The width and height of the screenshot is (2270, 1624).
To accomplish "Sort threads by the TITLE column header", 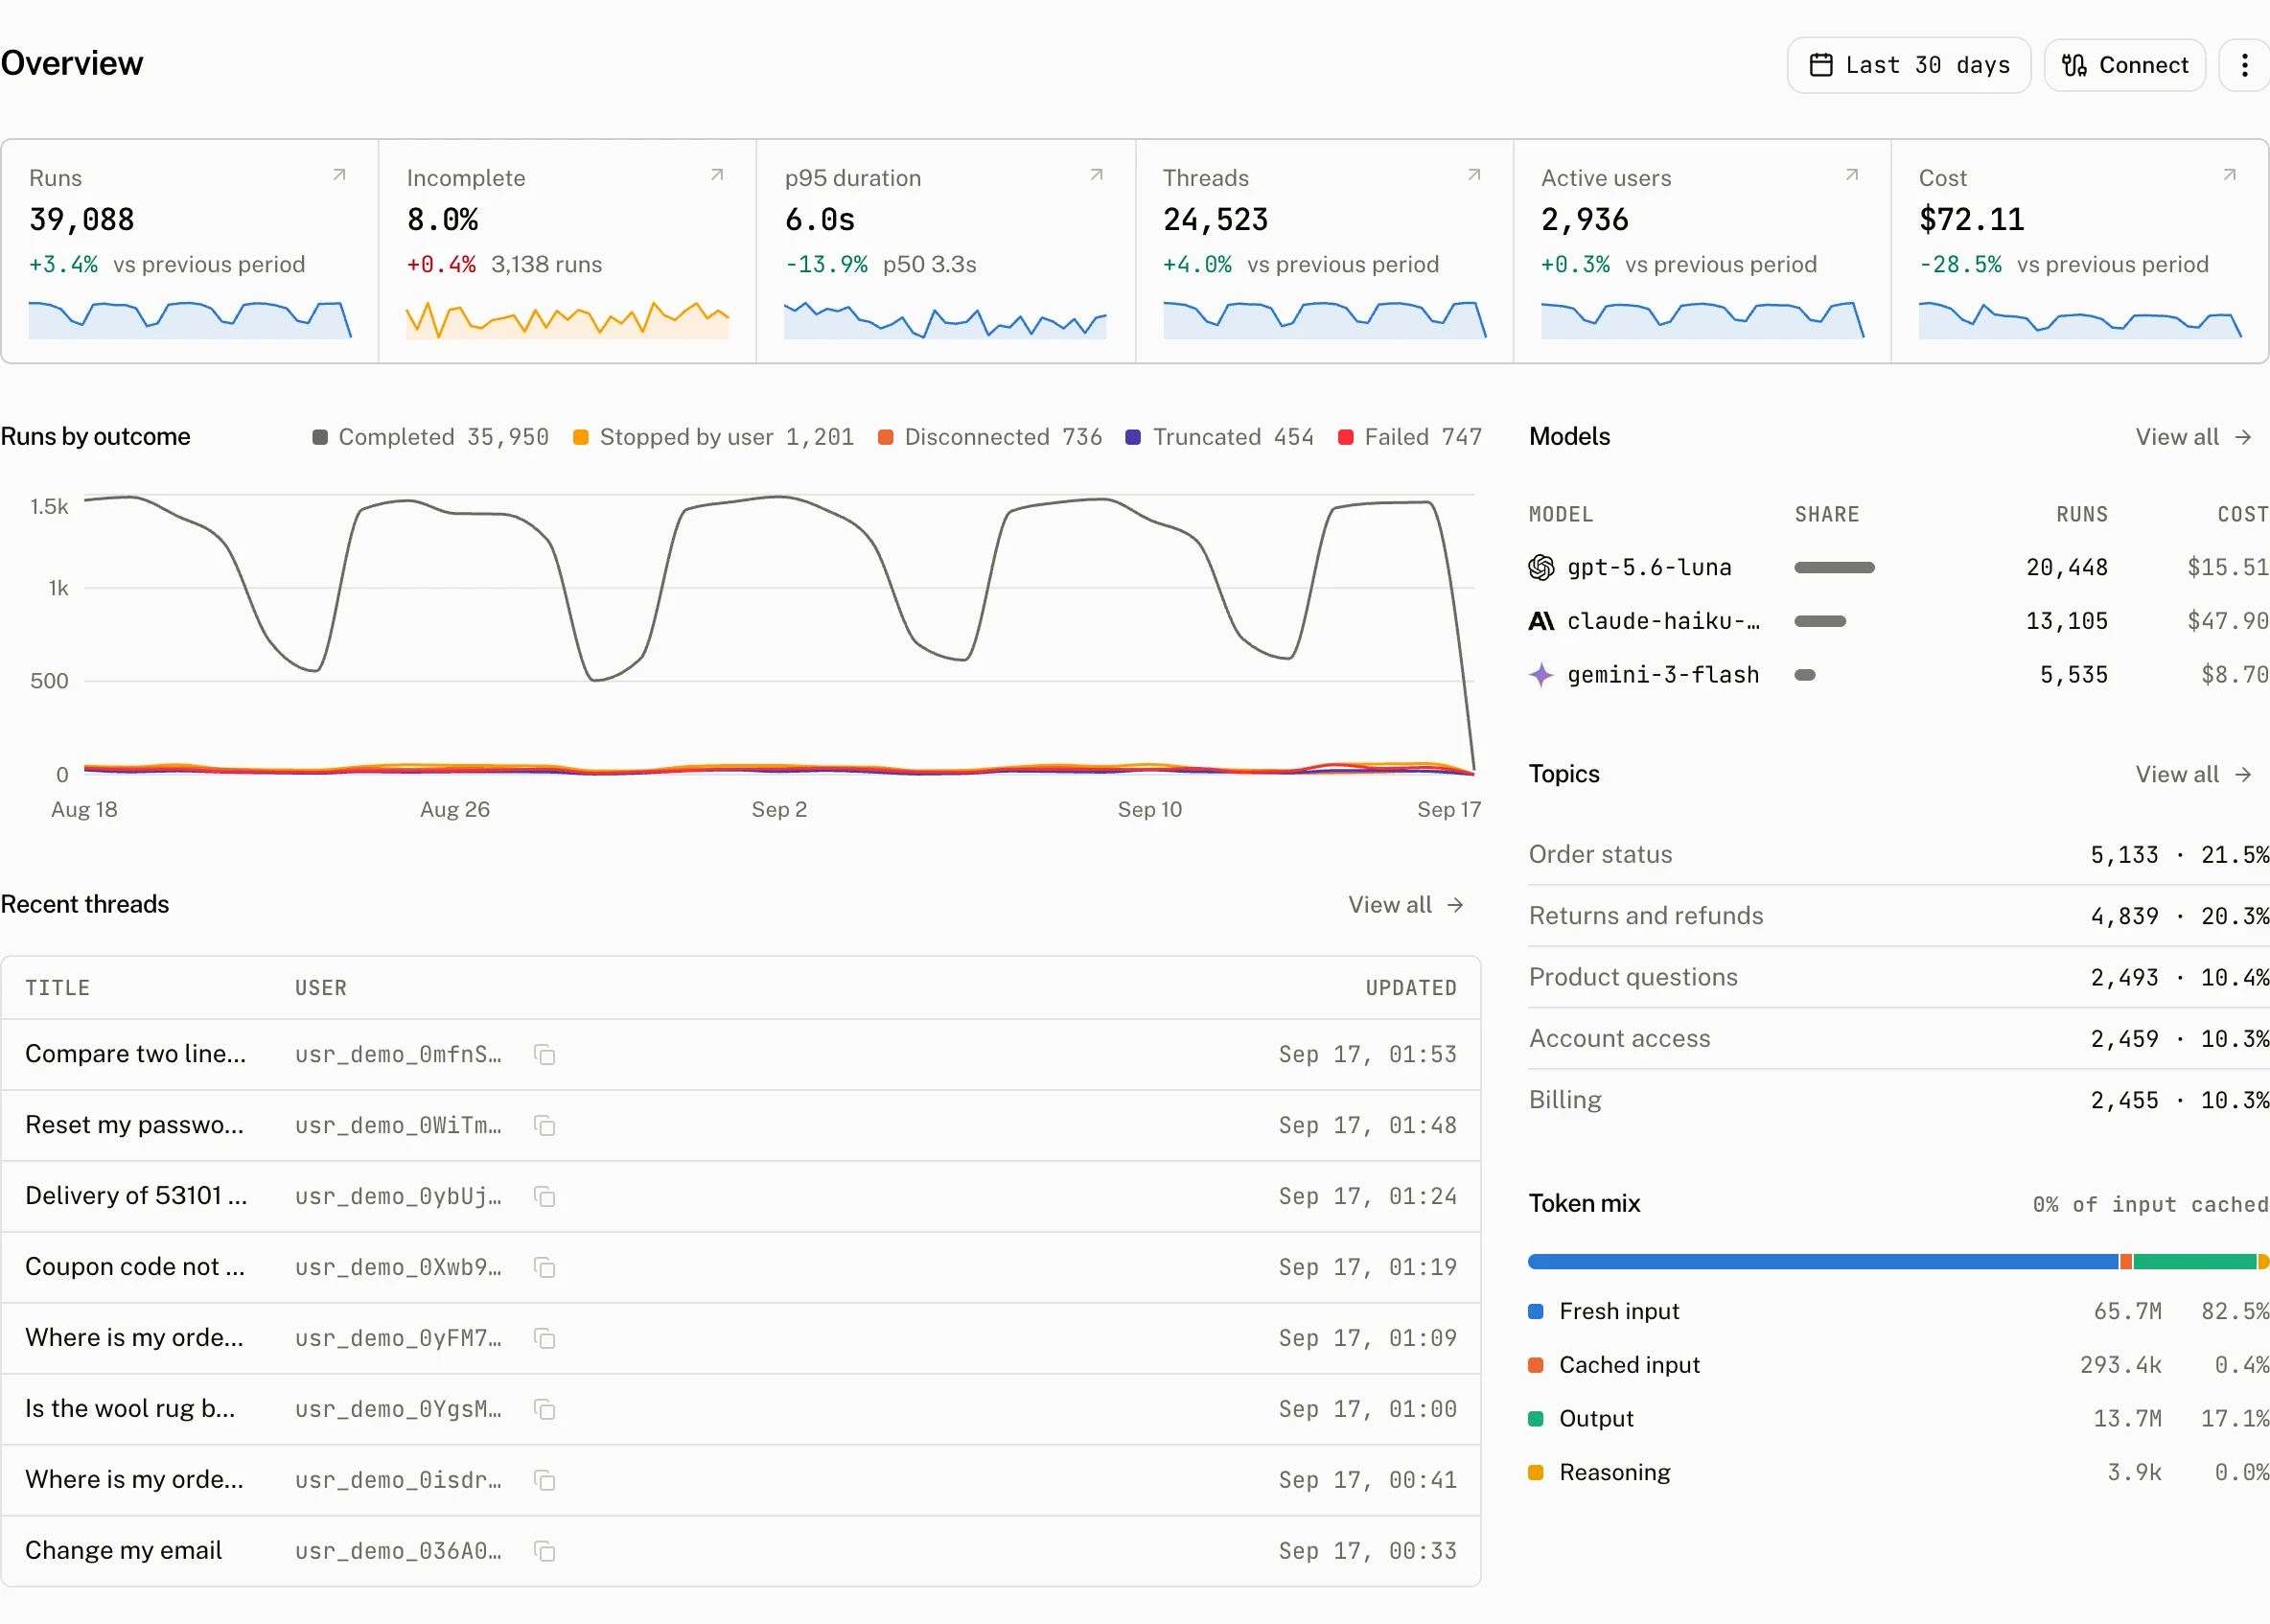I will 57,988.
